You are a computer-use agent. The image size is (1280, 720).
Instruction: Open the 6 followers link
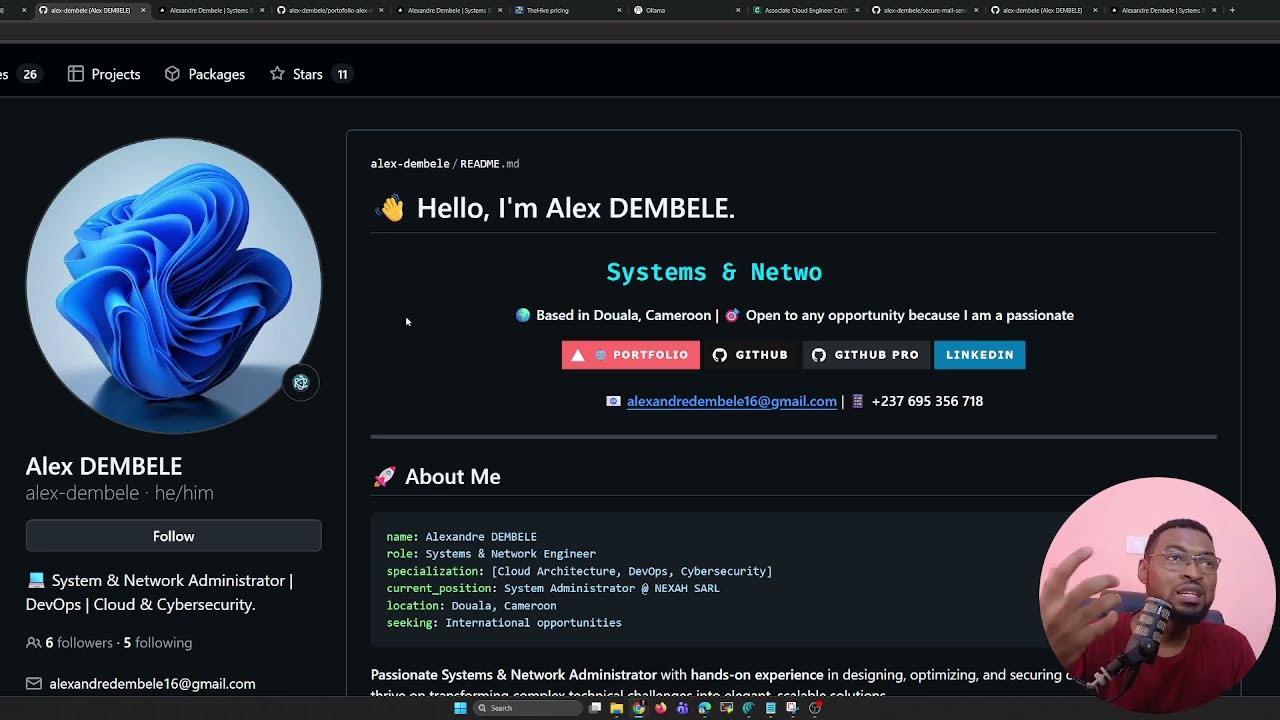[79, 643]
